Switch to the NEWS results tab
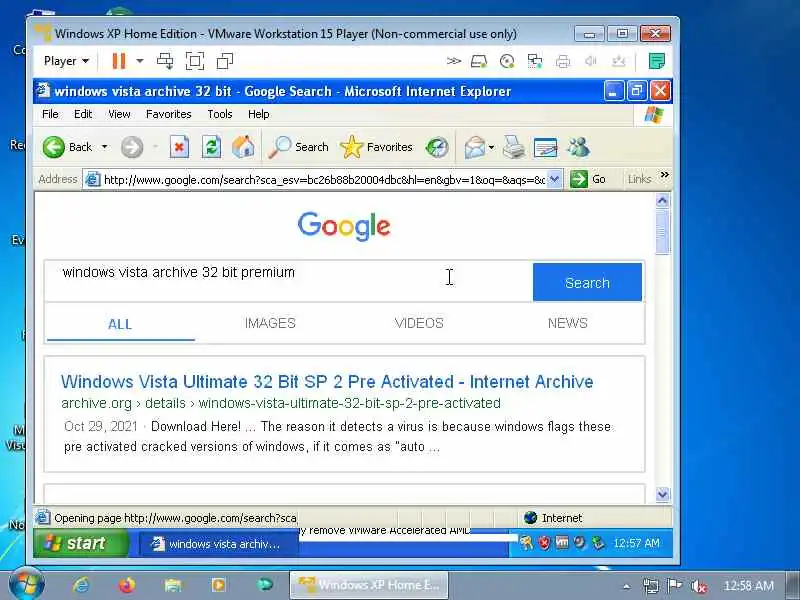The width and height of the screenshot is (800, 600). click(x=567, y=323)
